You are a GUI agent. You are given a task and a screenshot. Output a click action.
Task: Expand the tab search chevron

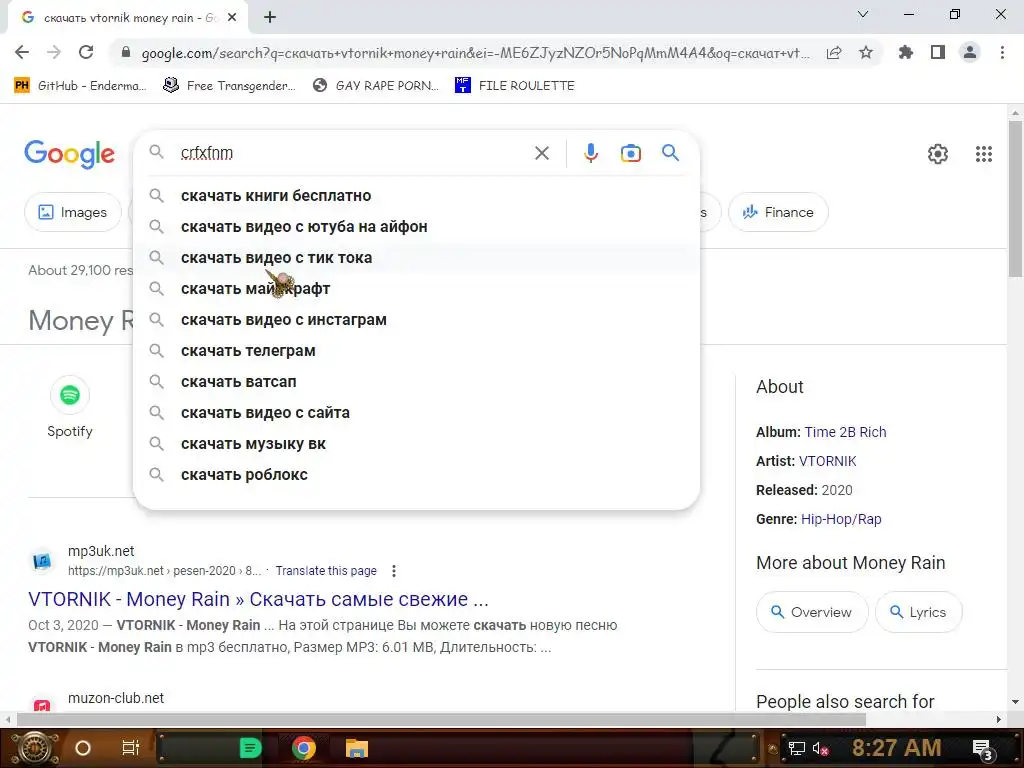coord(863,14)
